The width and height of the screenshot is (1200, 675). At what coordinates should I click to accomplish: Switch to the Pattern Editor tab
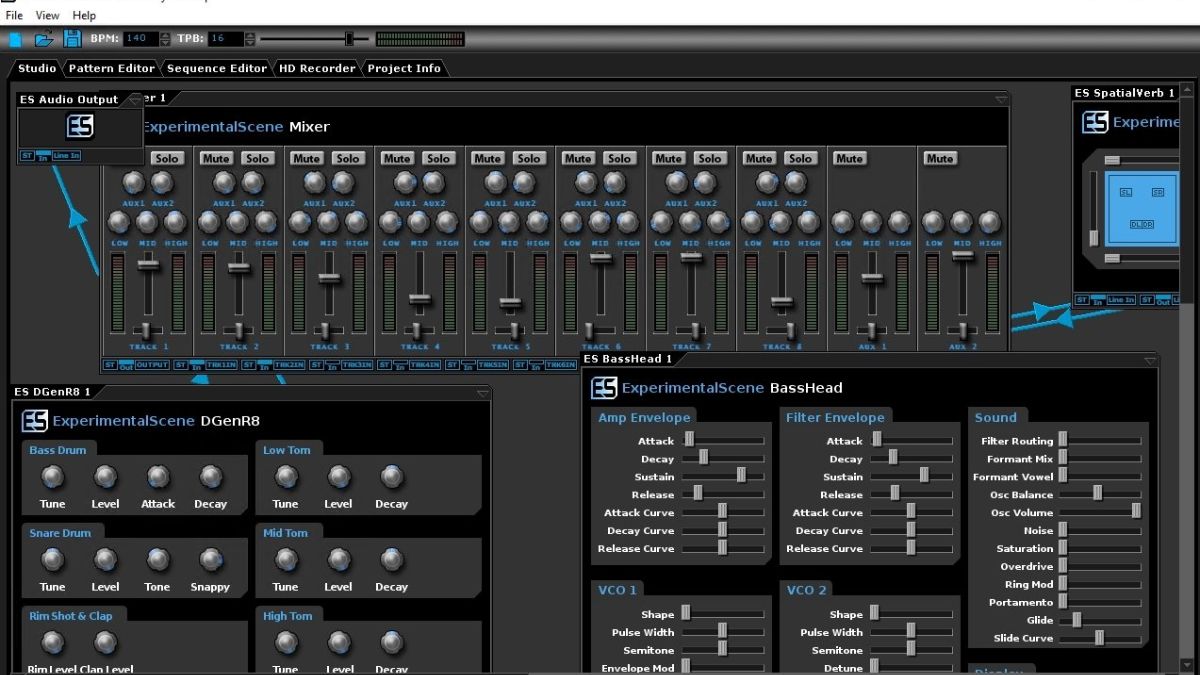[x=111, y=68]
